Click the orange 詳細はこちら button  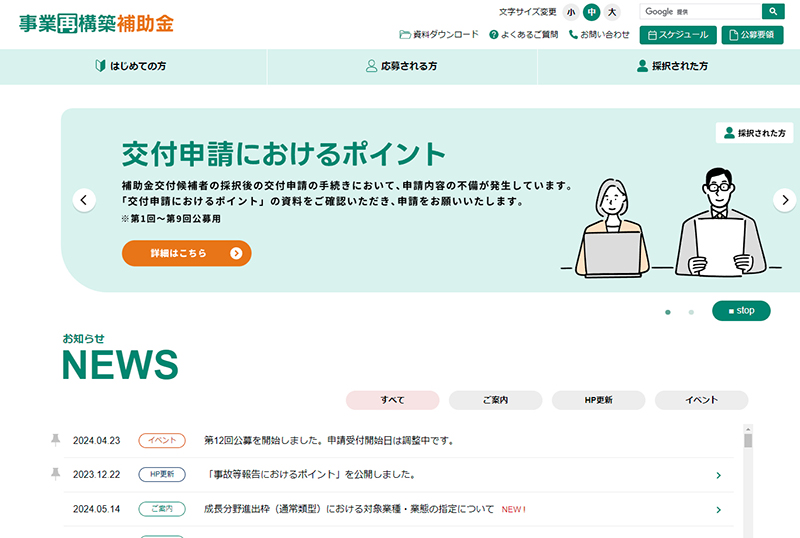[187, 253]
